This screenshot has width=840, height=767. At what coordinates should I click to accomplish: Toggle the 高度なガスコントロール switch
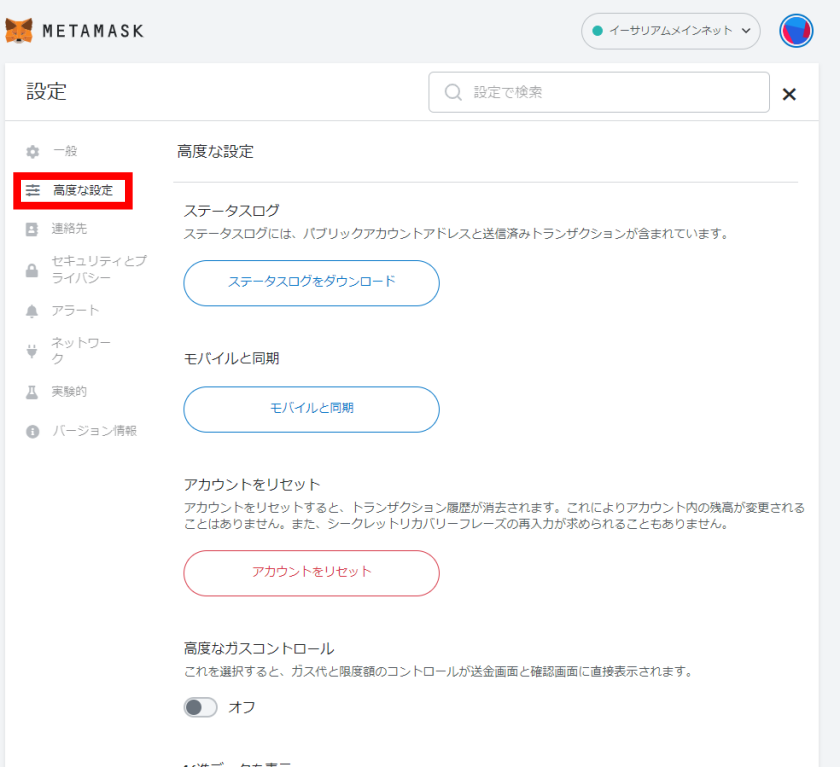(200, 707)
